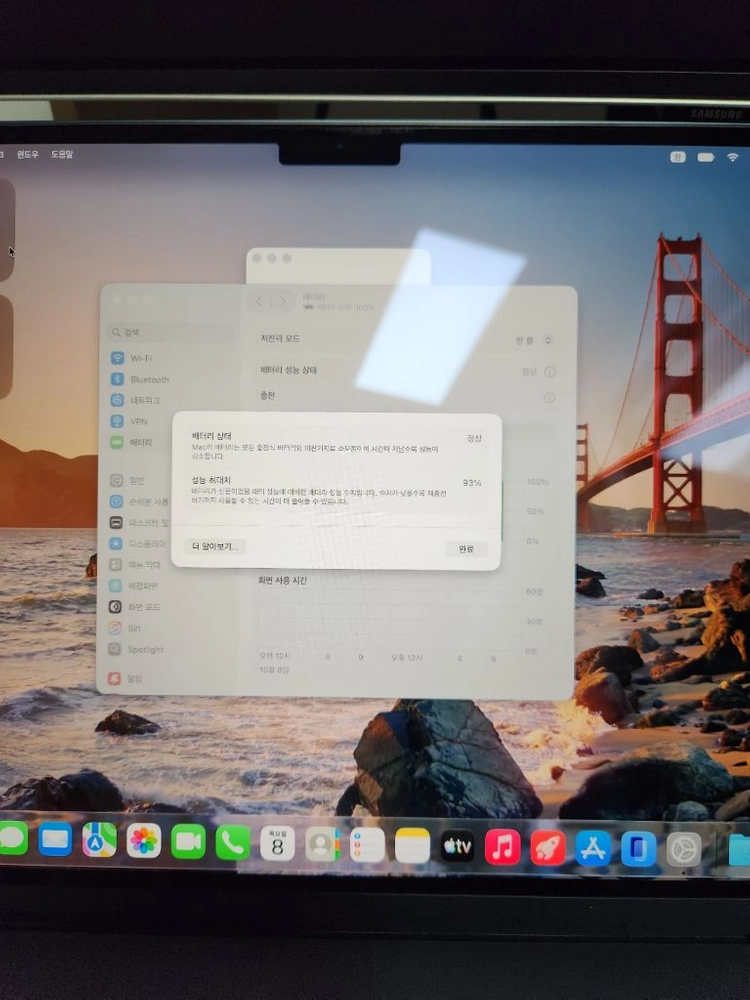This screenshot has height=1000, width=750.
Task: Open Photos from the Dock
Action: (143, 841)
